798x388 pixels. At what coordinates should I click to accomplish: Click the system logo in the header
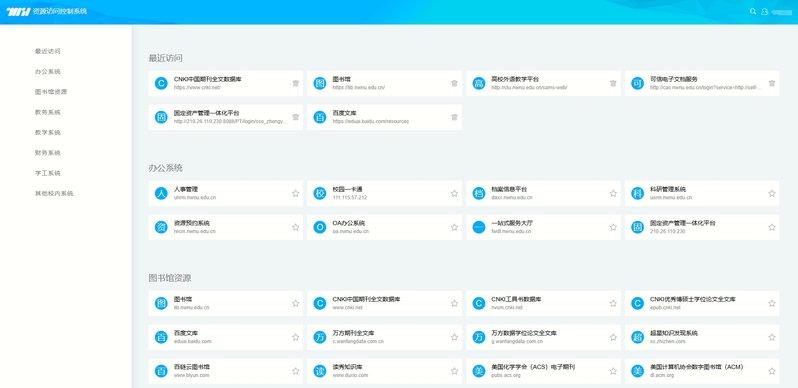[x=18, y=12]
